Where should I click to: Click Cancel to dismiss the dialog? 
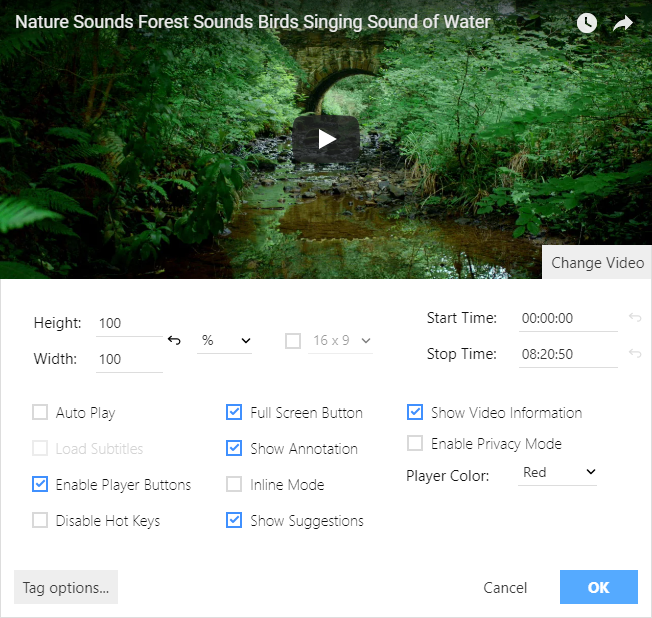click(505, 587)
